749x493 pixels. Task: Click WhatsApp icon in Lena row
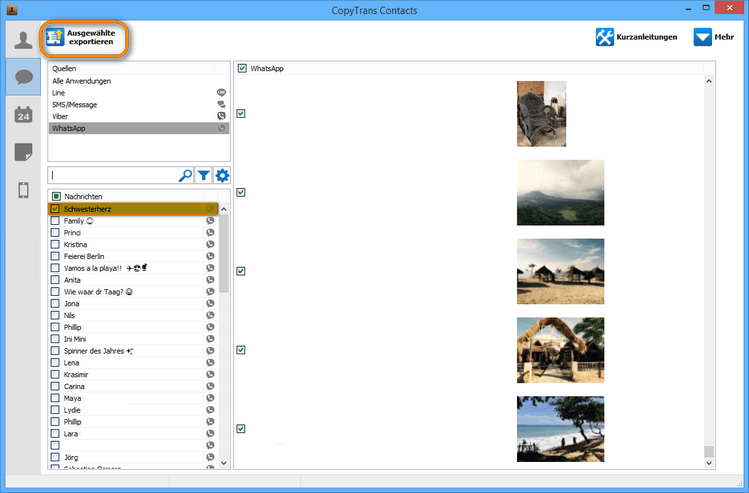210,363
